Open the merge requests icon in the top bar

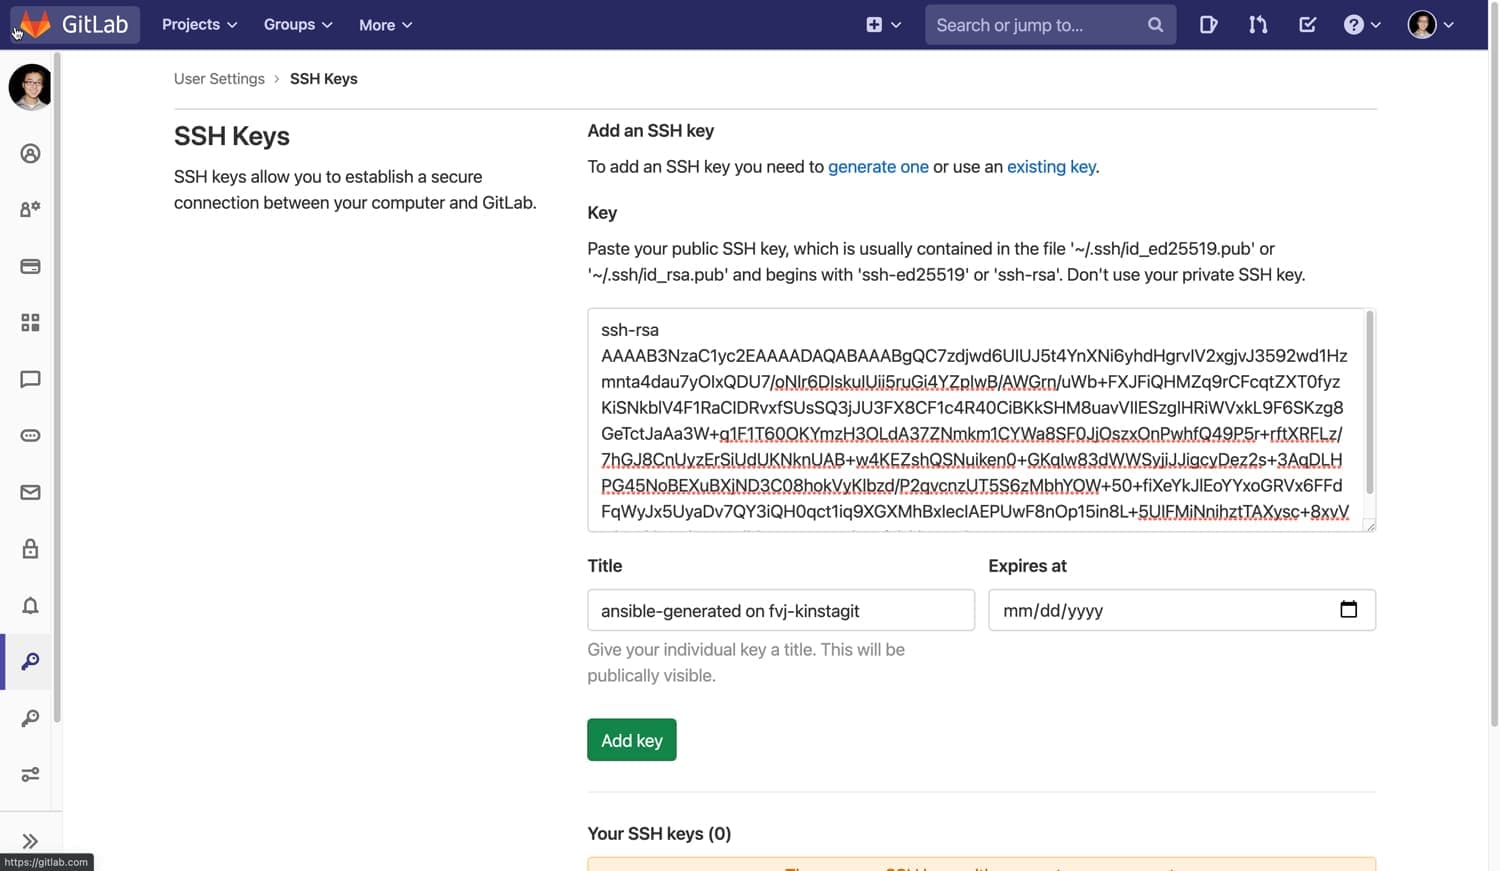coord(1257,24)
